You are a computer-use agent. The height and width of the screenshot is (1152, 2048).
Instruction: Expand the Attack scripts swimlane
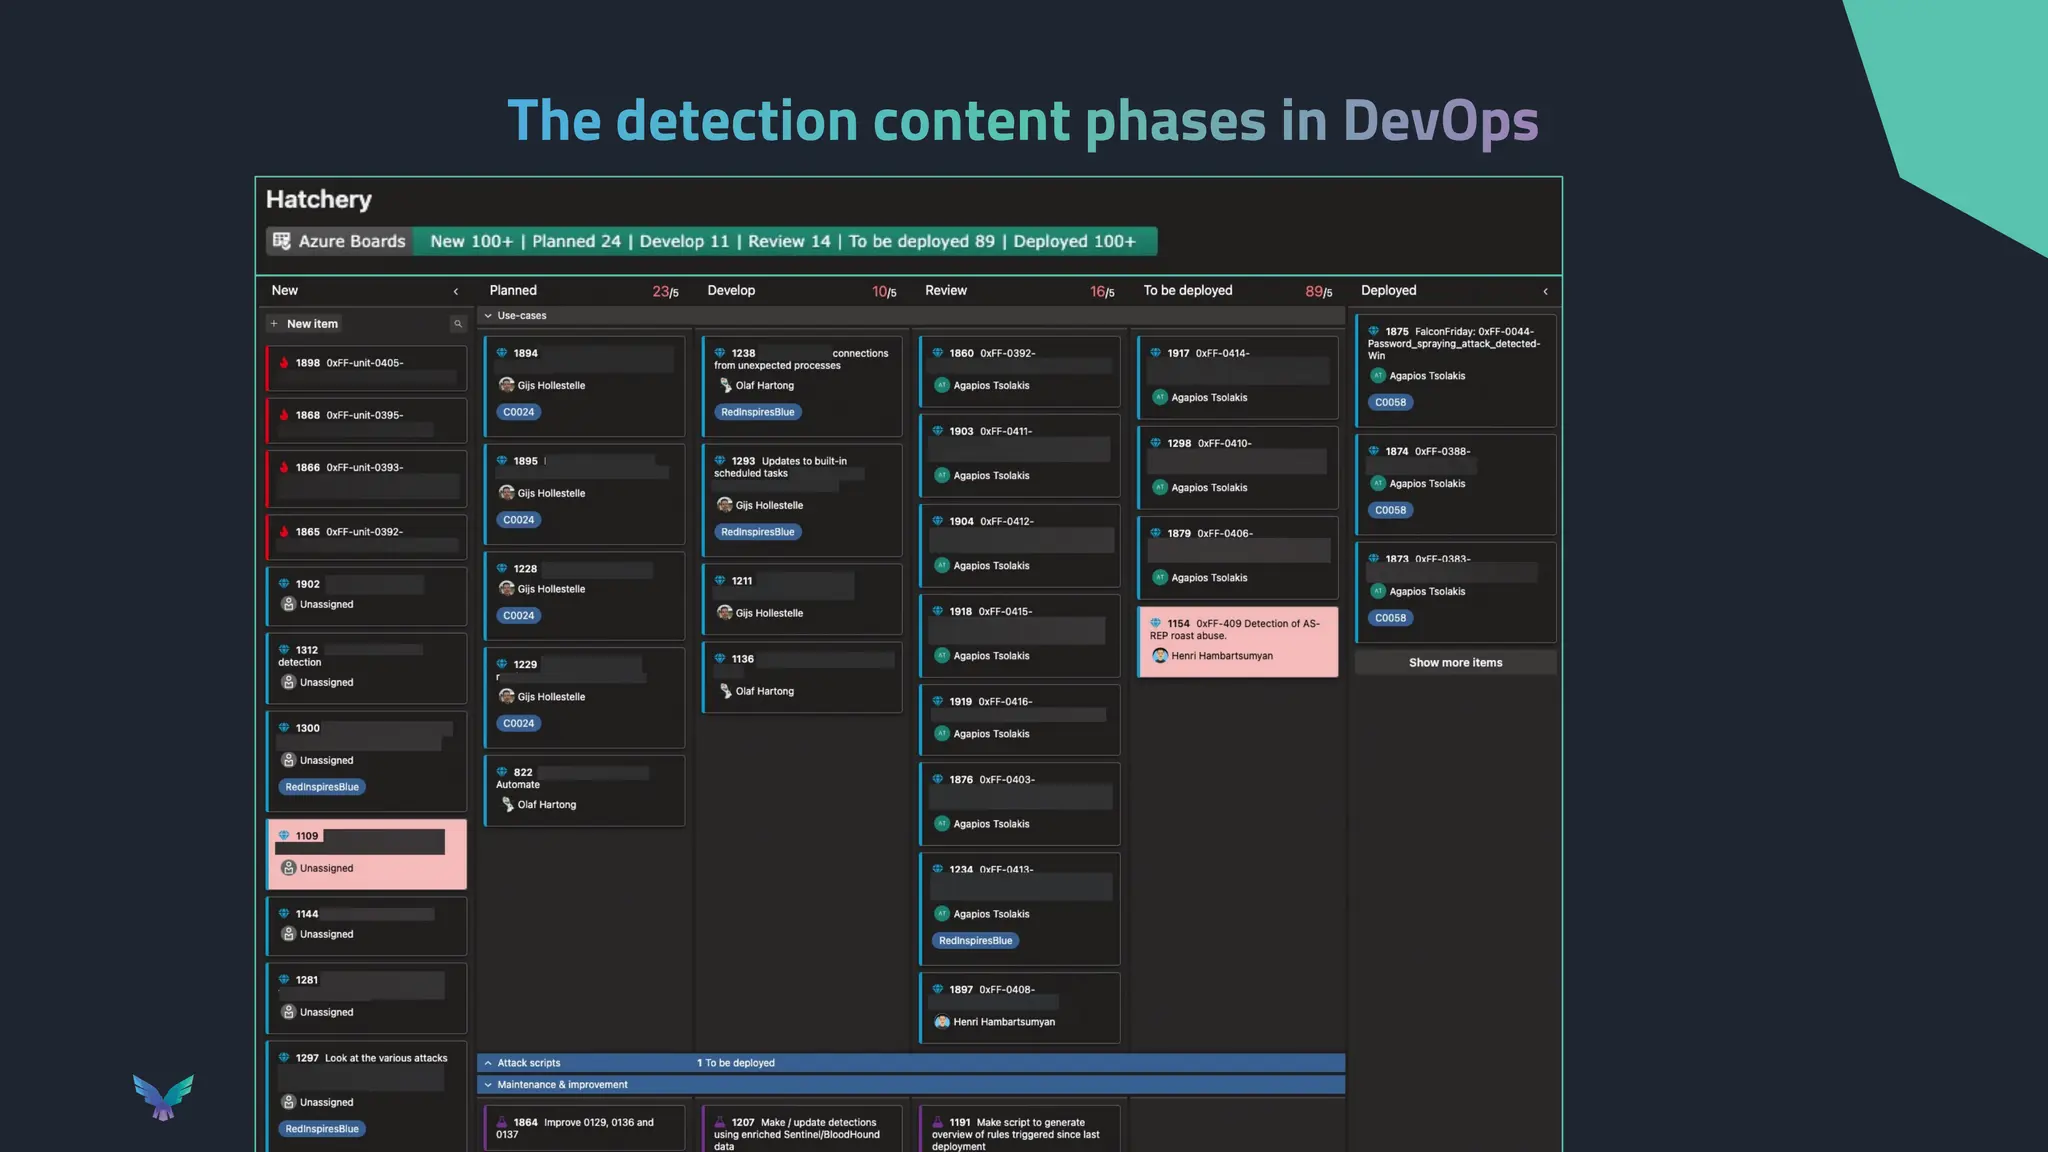tap(488, 1063)
